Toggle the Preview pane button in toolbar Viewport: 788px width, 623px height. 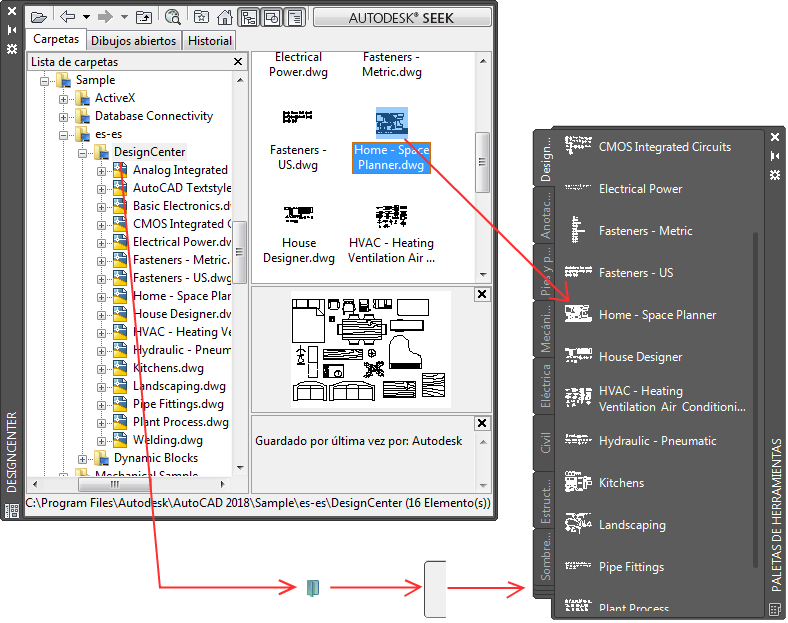click(x=272, y=18)
